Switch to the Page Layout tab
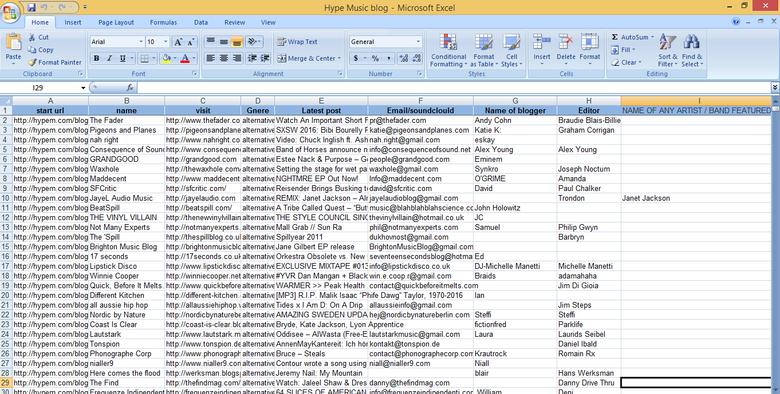The image size is (780, 394). pyautogui.click(x=116, y=22)
